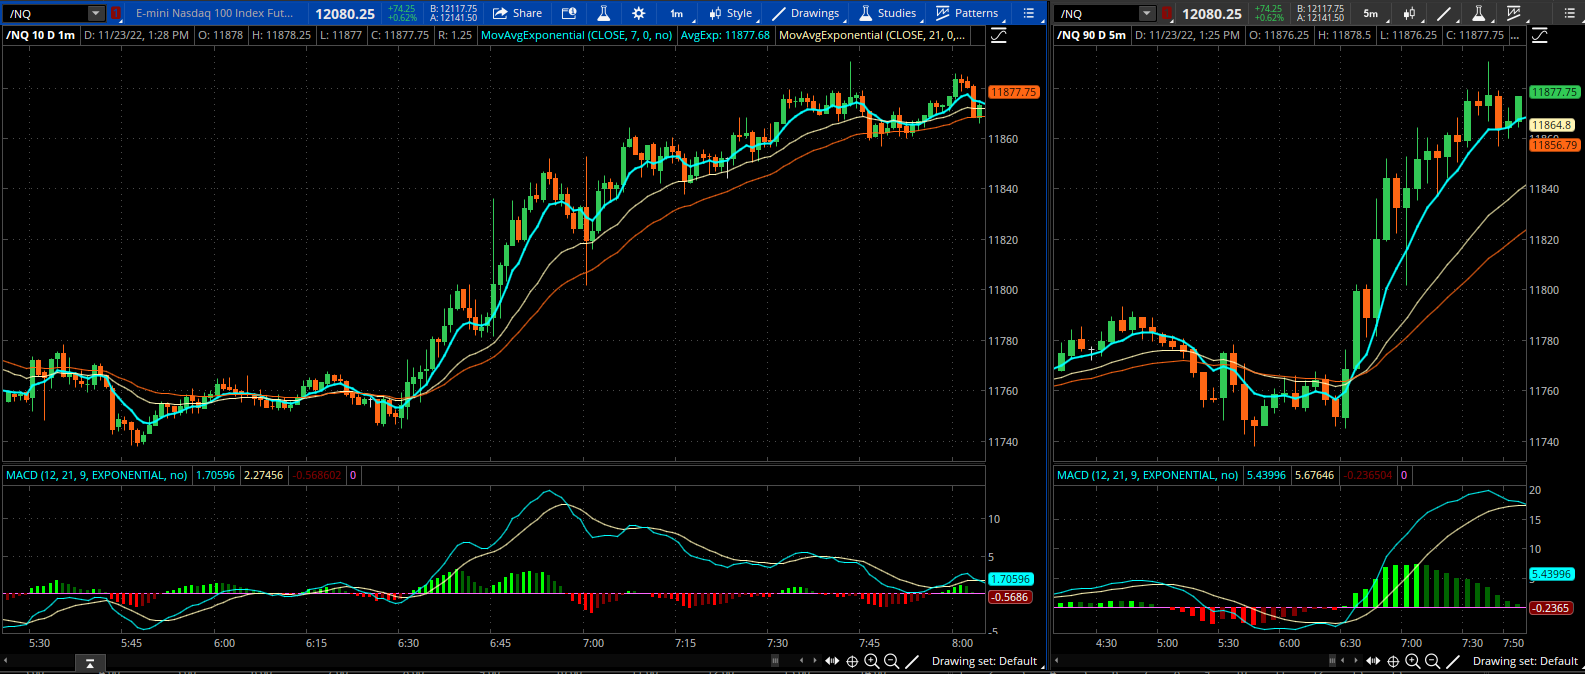Click the right chart horizontal scrollbar thumb
The image size is (1585, 674).
(1334, 661)
